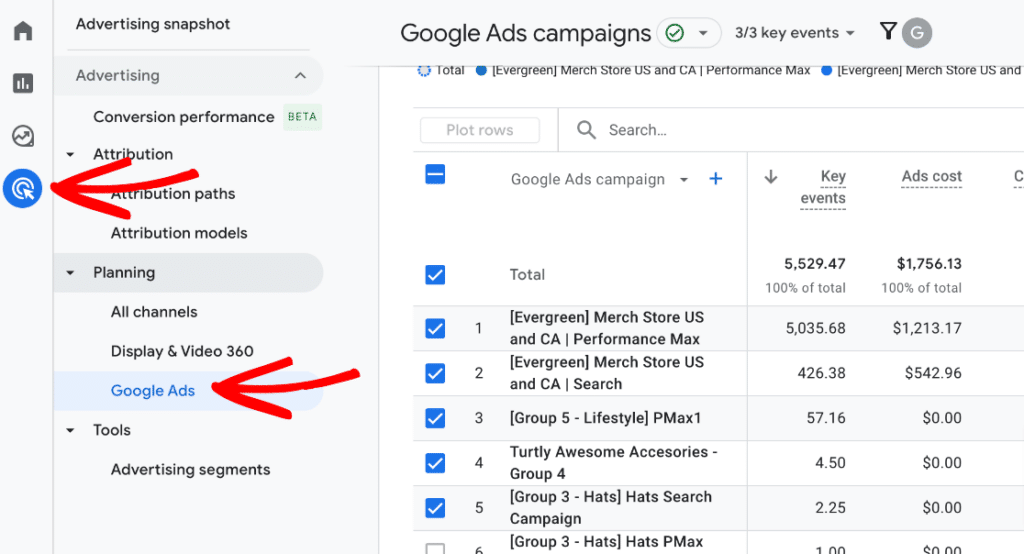1024x554 pixels.
Task: Click the green checkmark status icon
Action: [x=675, y=33]
